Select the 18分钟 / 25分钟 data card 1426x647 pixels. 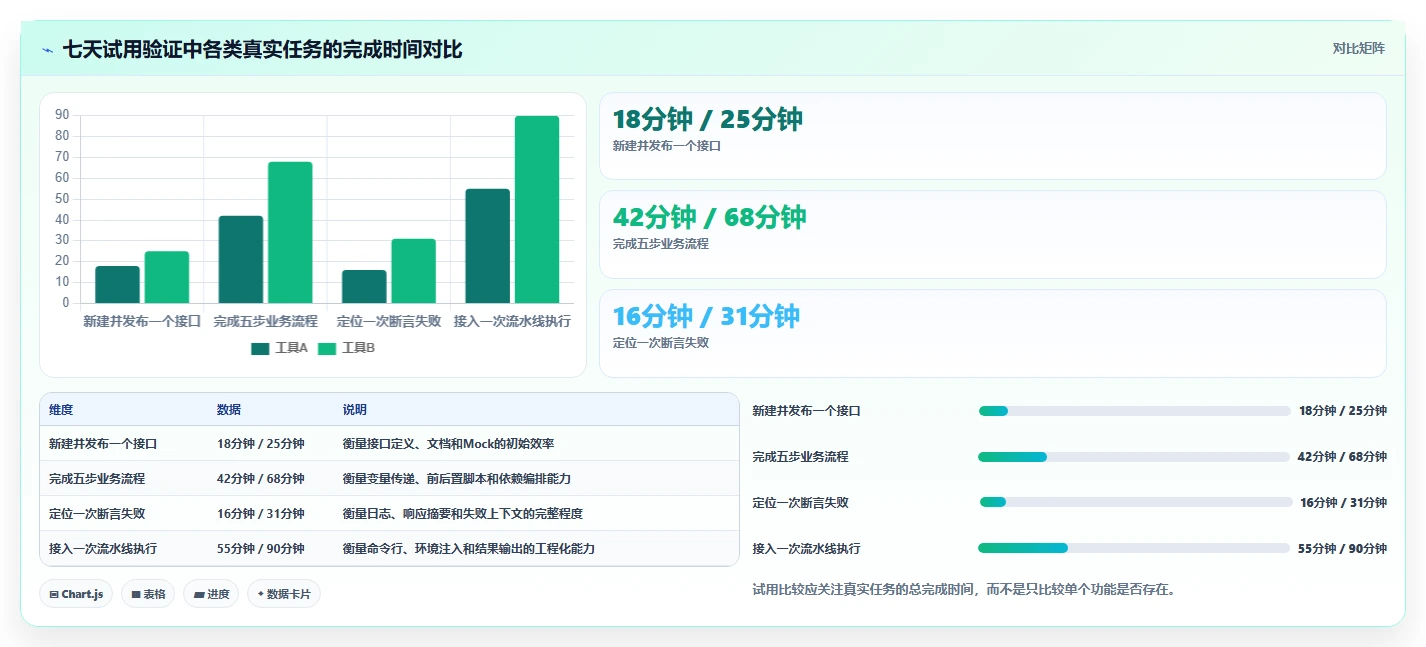click(992, 136)
